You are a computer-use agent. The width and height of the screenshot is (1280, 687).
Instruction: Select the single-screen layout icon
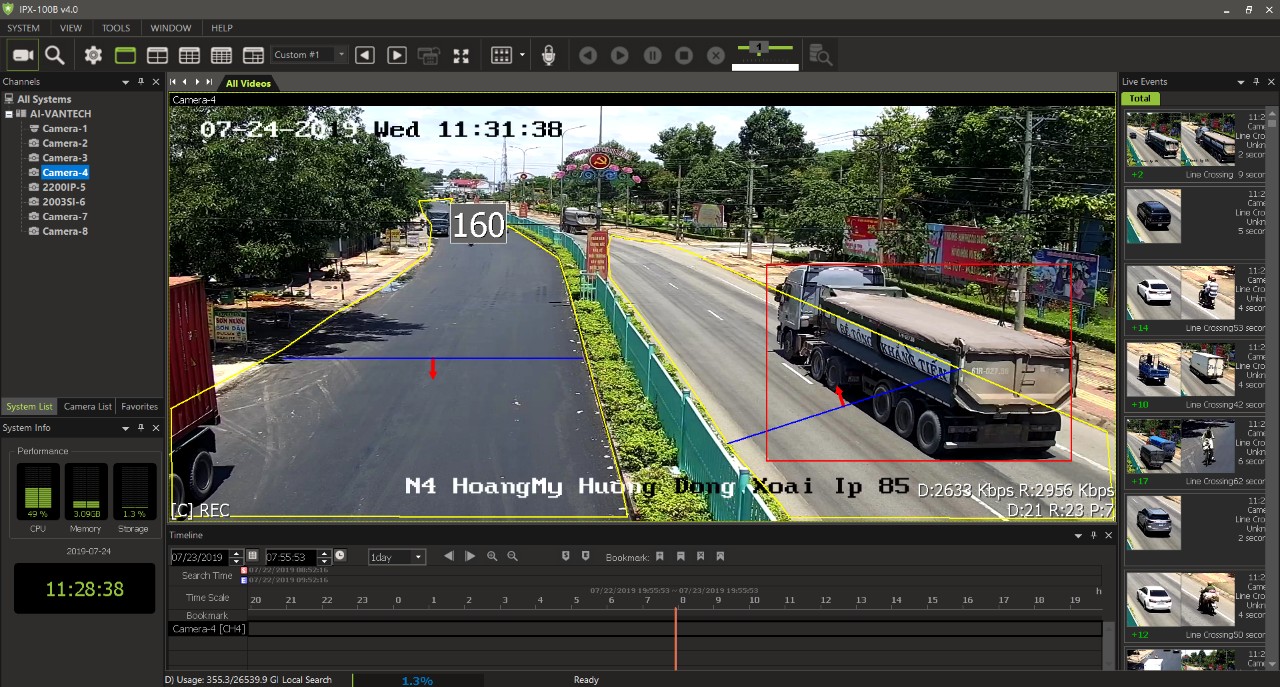point(125,55)
